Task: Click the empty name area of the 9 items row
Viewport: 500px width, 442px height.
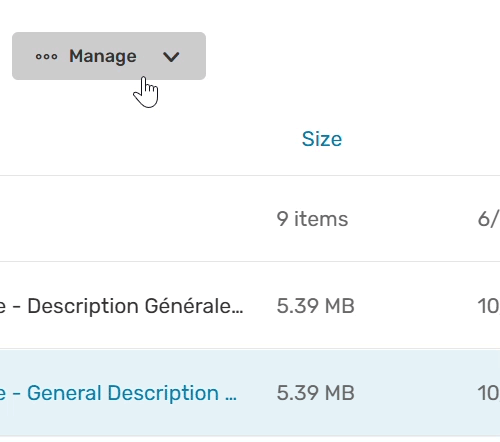Action: (x=133, y=219)
